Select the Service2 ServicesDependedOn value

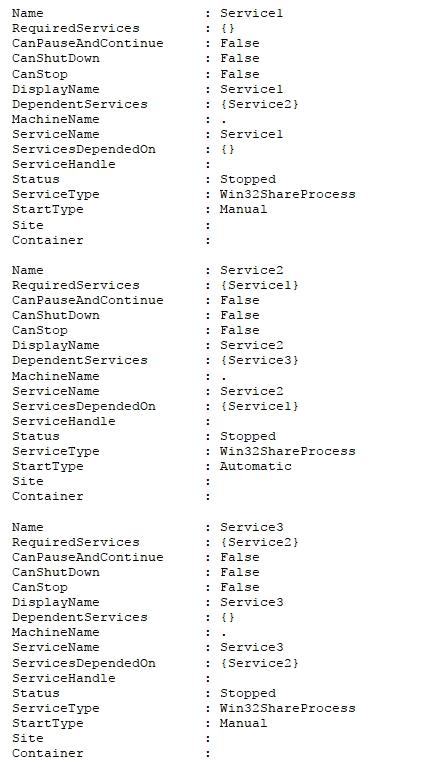pyautogui.click(x=259, y=406)
